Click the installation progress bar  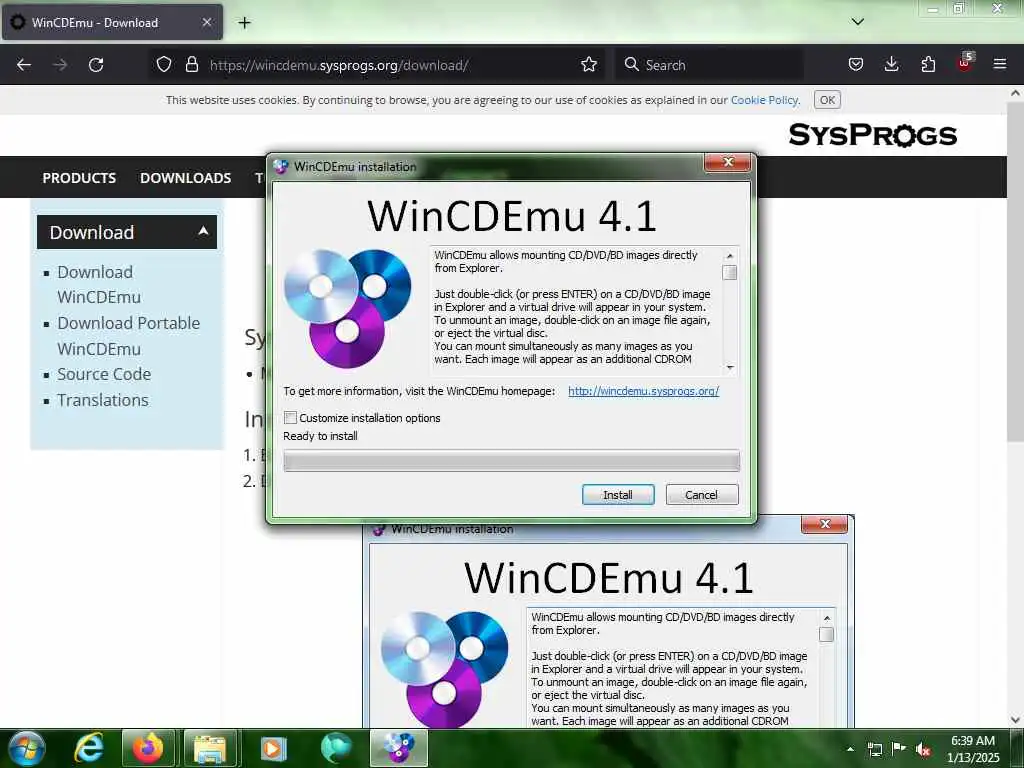[x=511, y=460]
